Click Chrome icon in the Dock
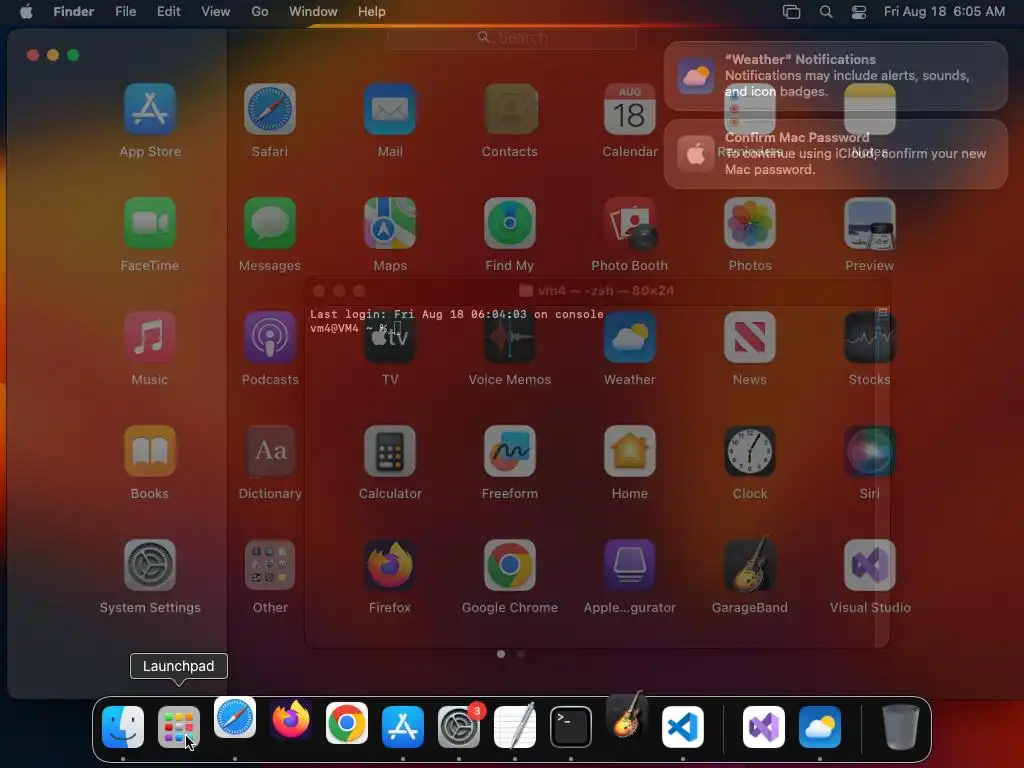 point(347,724)
